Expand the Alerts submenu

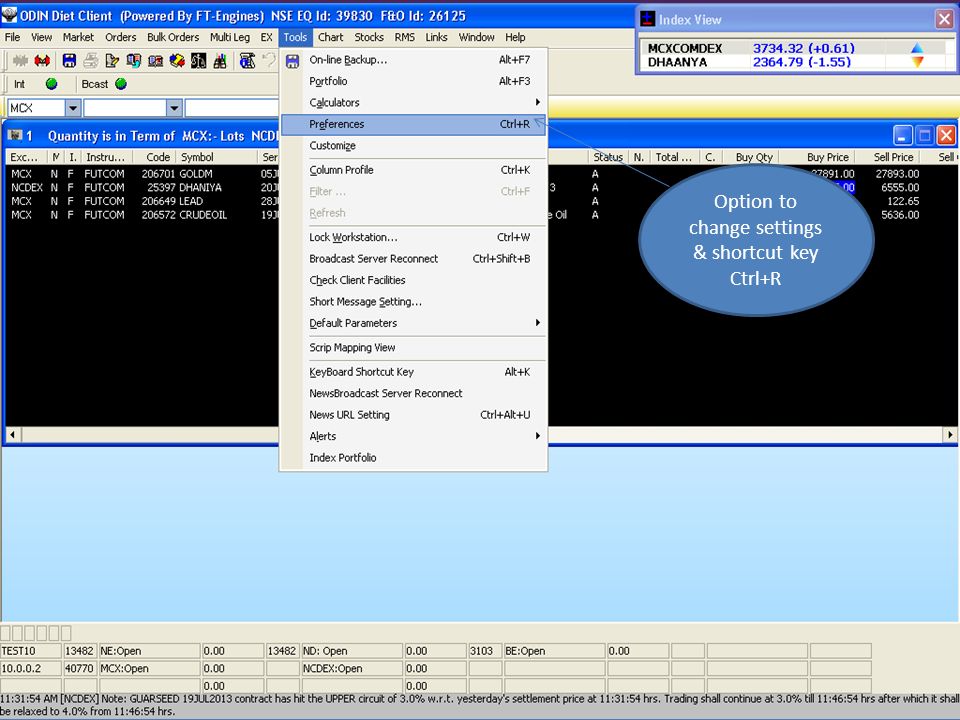(x=538, y=436)
